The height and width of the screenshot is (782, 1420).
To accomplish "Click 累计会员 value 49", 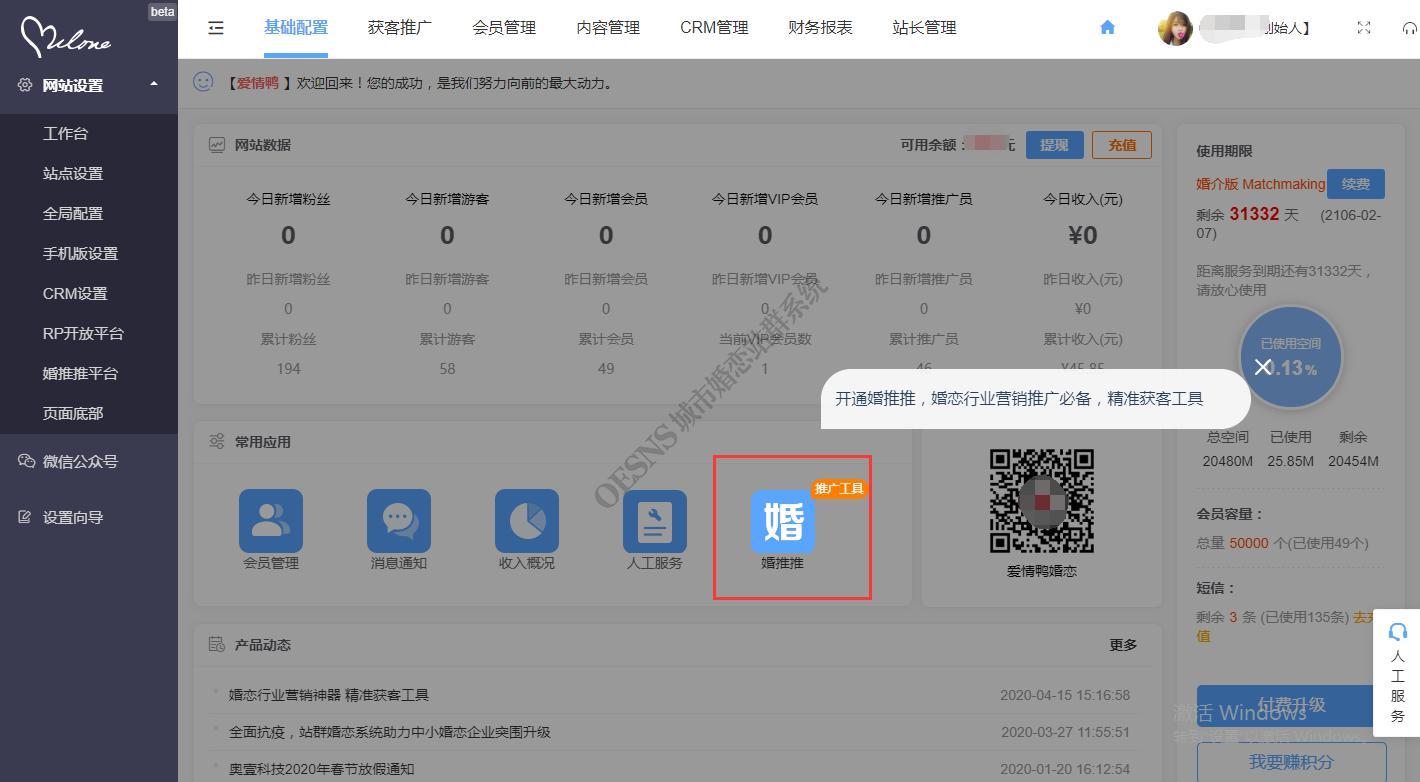I will [606, 368].
